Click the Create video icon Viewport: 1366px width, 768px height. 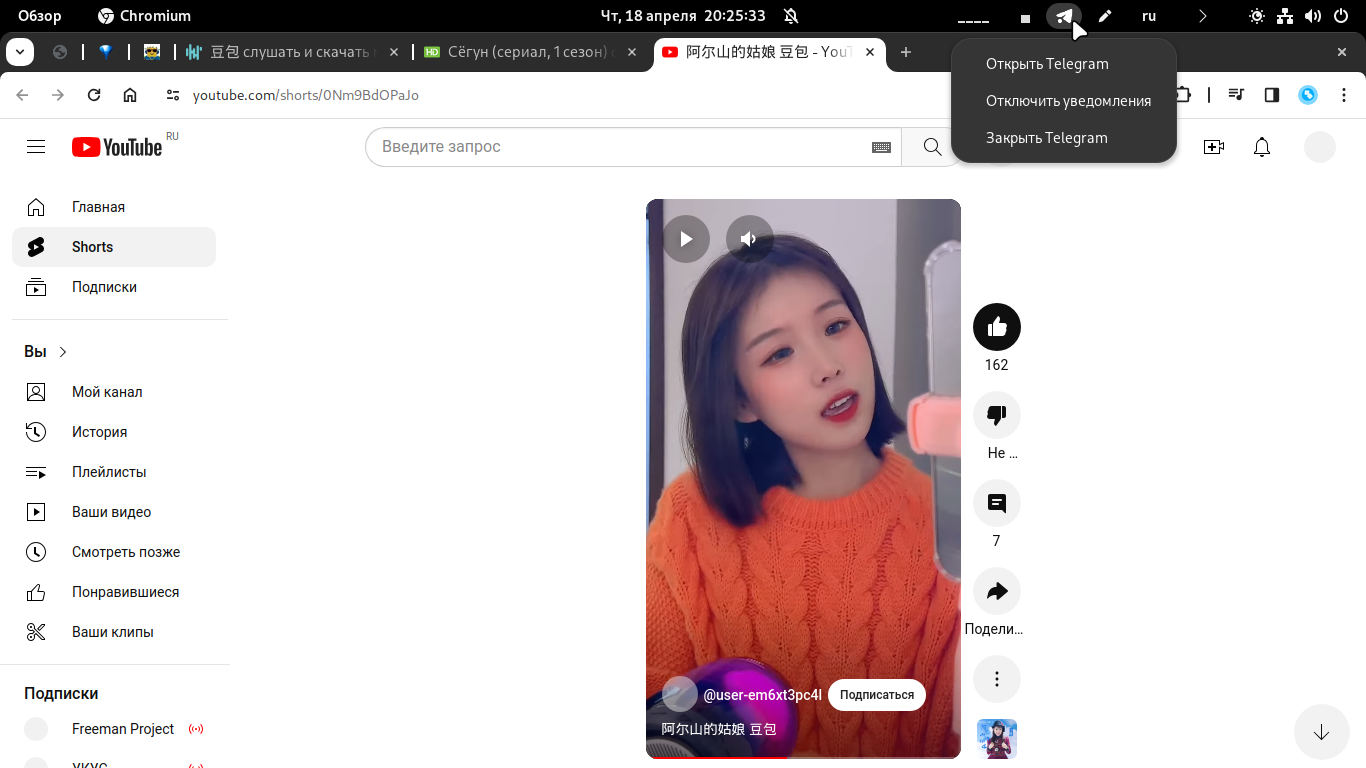click(1214, 147)
